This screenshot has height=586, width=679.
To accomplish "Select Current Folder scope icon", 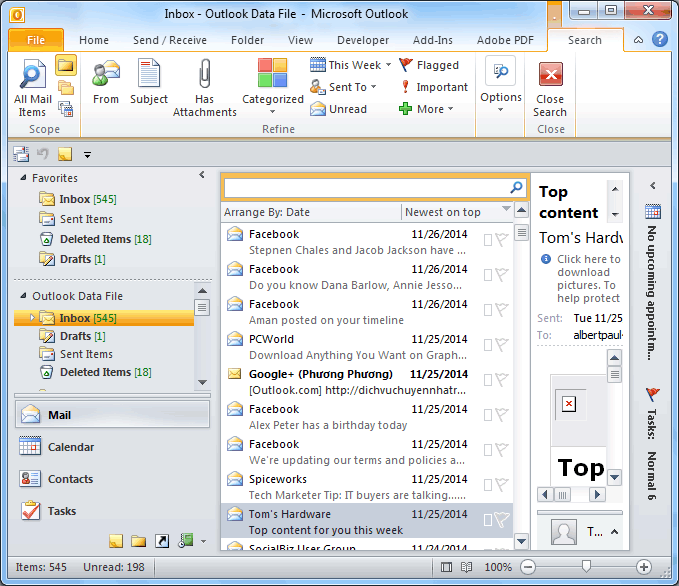I will [66, 65].
